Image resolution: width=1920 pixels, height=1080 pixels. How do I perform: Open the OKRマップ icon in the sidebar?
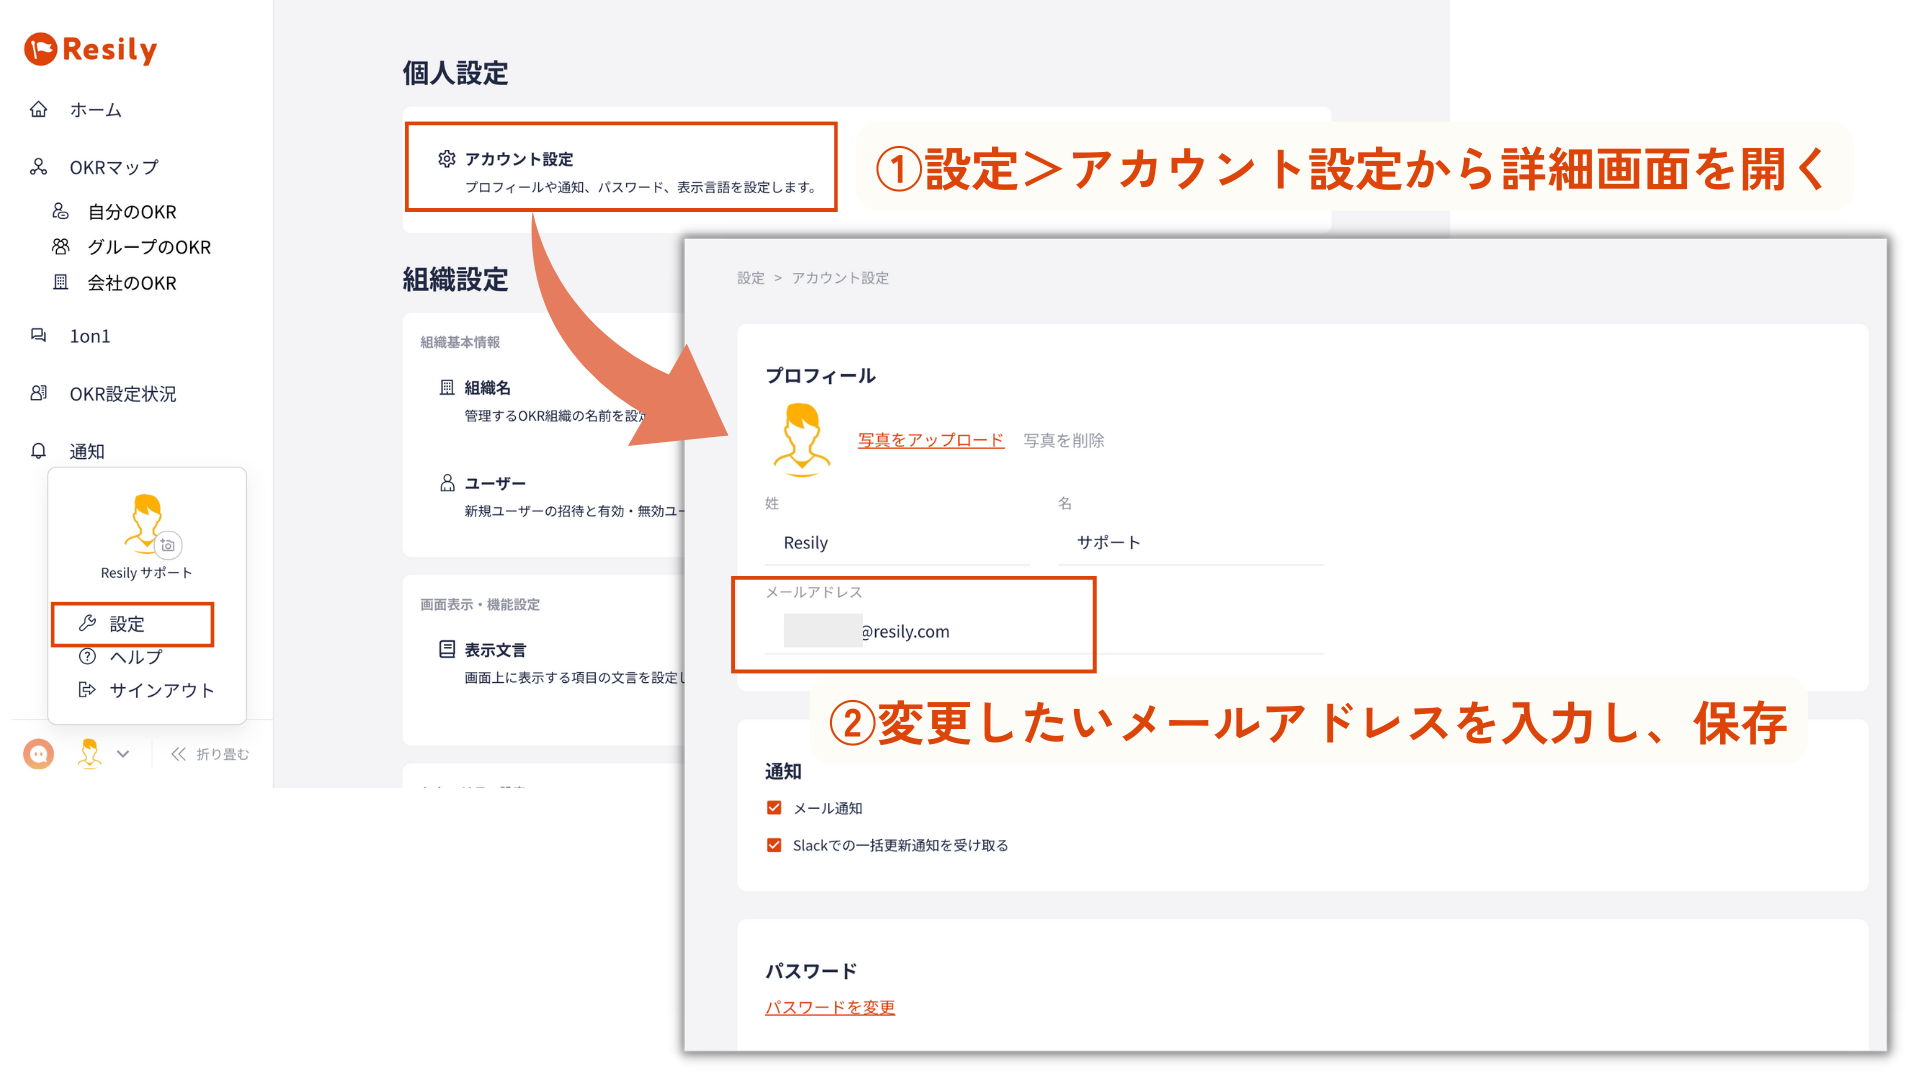coord(38,167)
